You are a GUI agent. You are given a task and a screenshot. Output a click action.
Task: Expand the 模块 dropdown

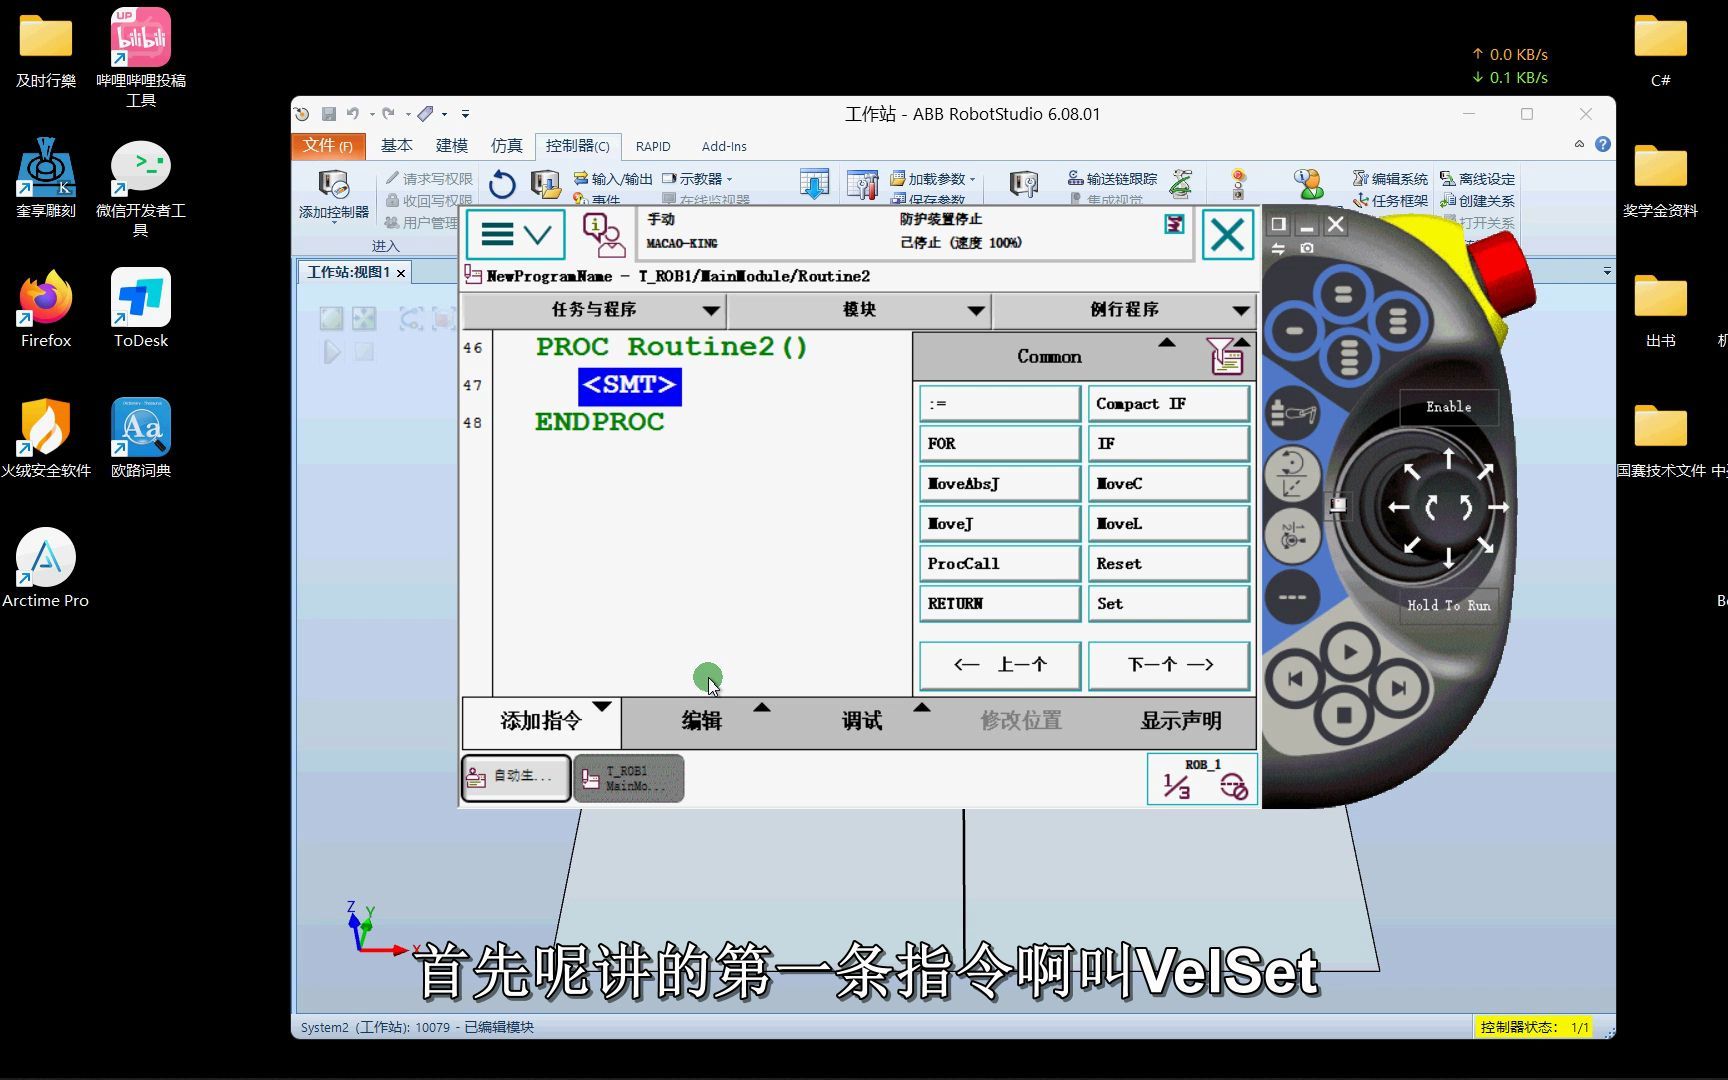pos(859,310)
